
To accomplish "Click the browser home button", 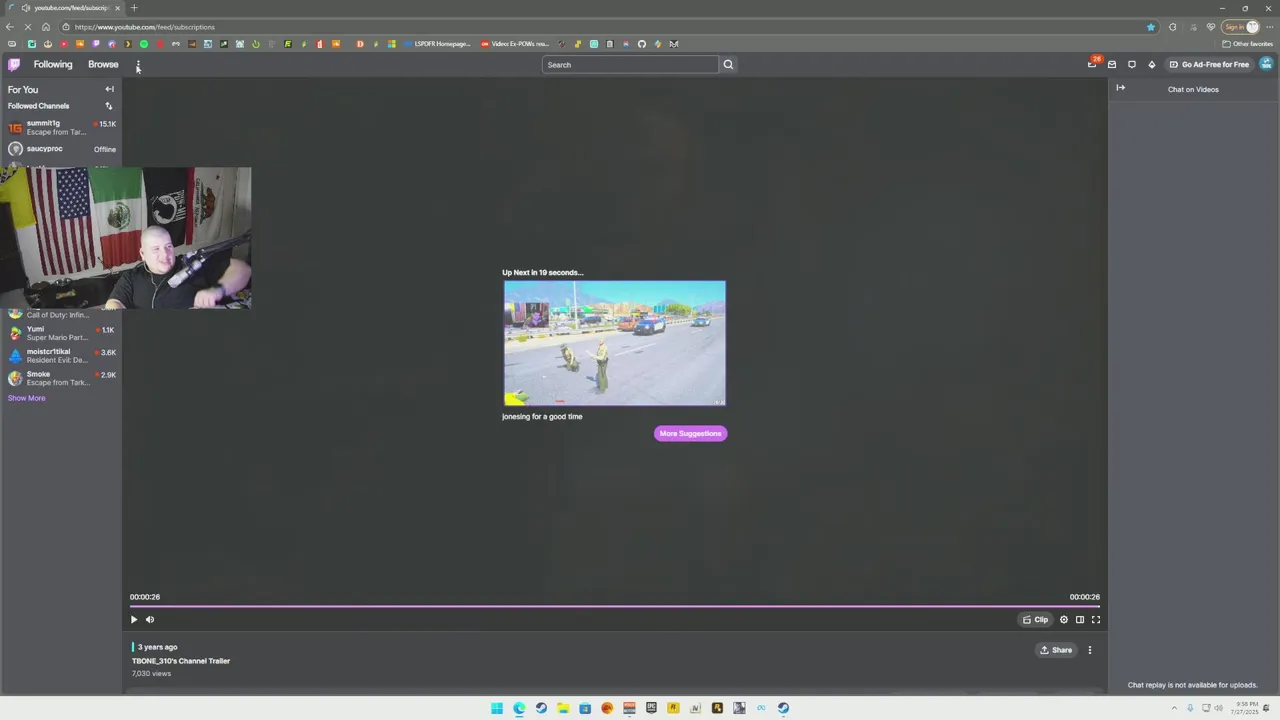I will click(46, 27).
